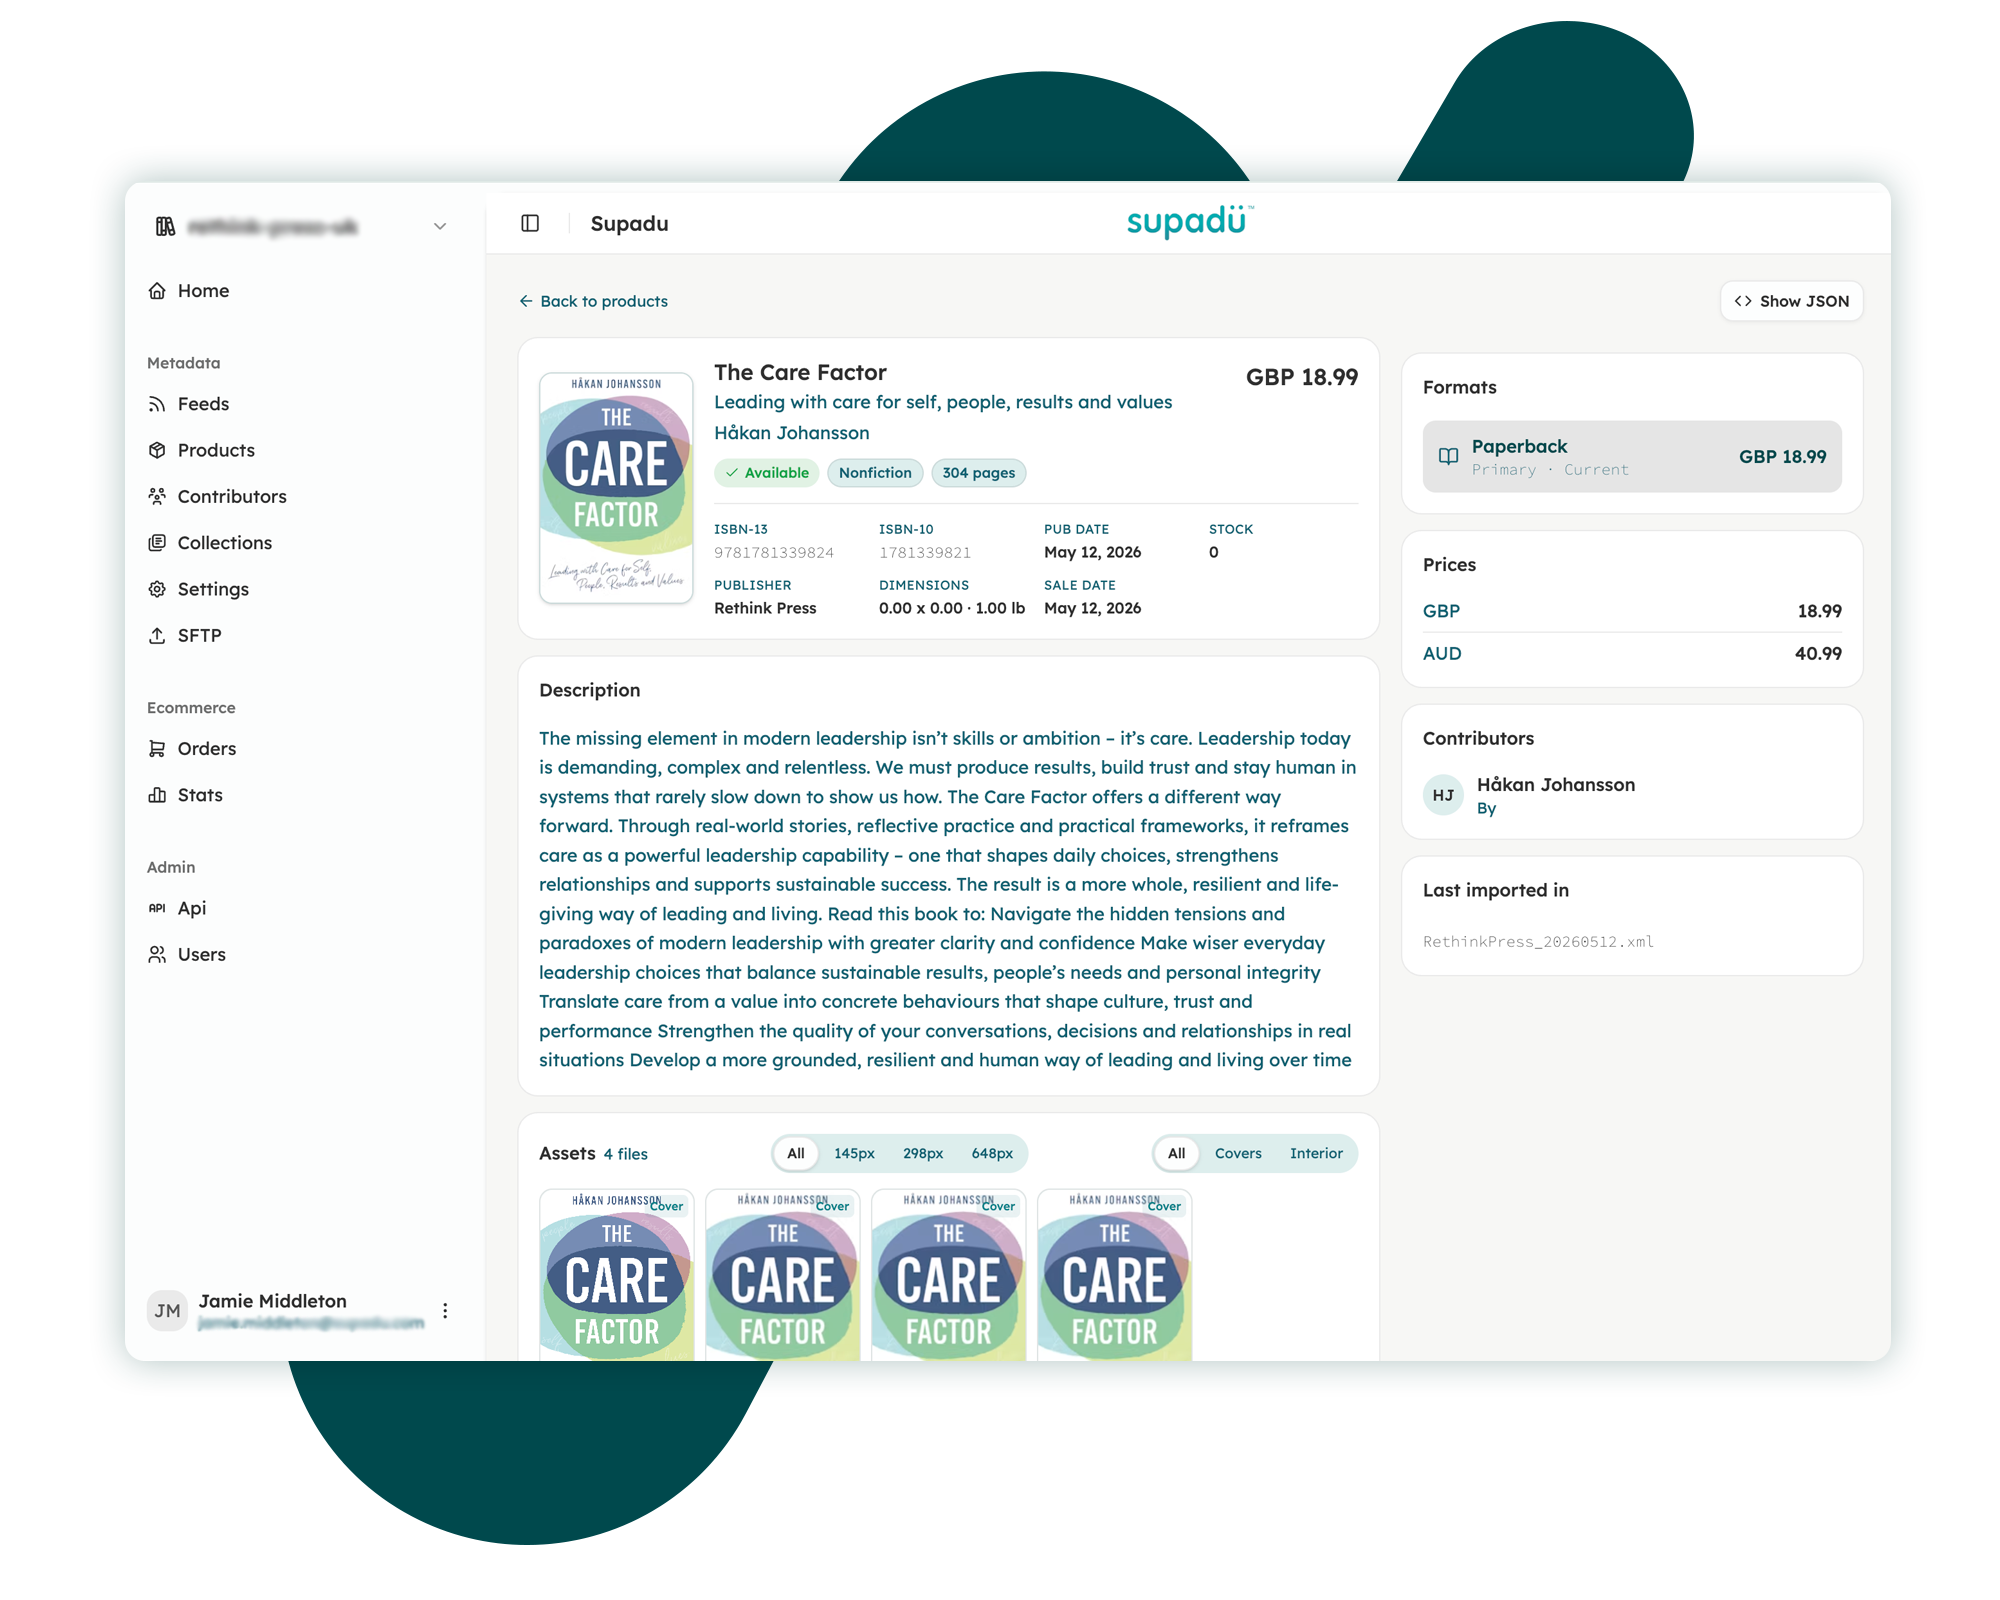This screenshot has height=1600, width=2000.
Task: Open the third asset cover thumbnail
Action: click(x=948, y=1275)
